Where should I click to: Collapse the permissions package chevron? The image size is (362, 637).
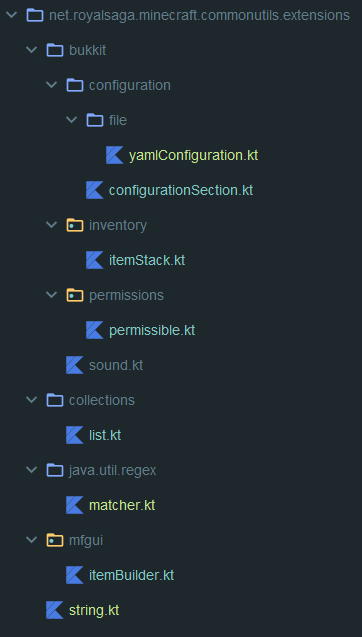coord(51,295)
